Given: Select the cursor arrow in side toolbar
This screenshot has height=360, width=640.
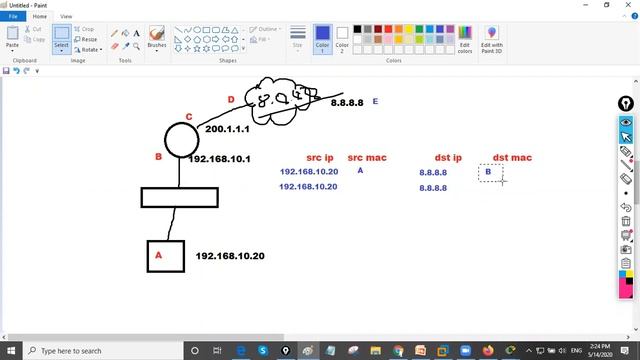Looking at the screenshot, I should pyautogui.click(x=626, y=137).
